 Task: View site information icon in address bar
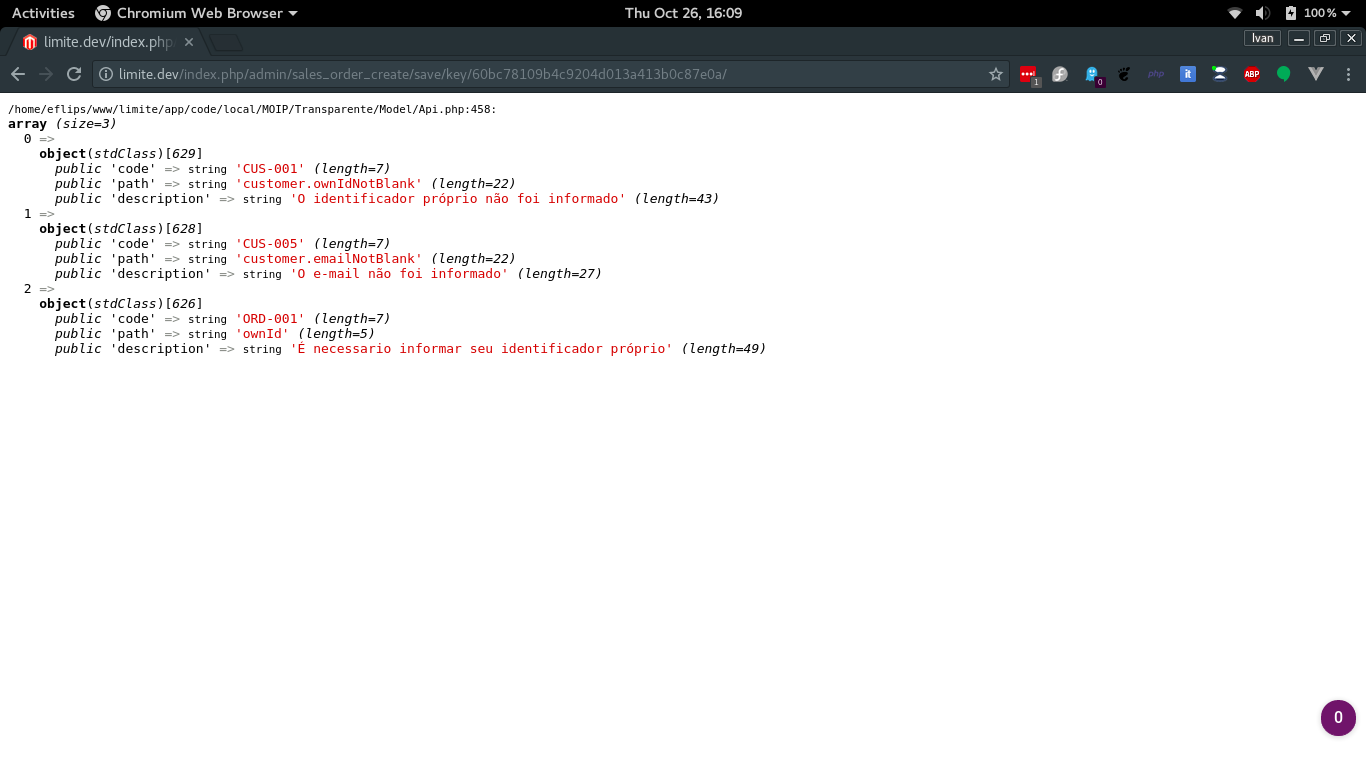tap(106, 74)
